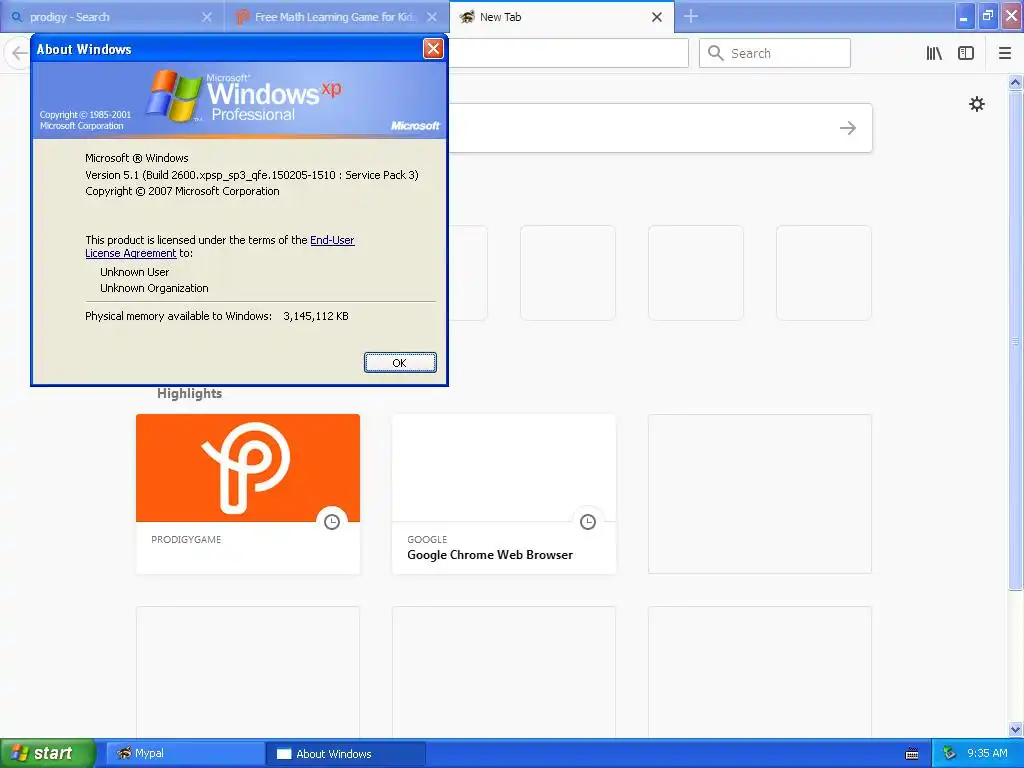The image size is (1024, 768).
Task: Open the Windows Start menu
Action: pyautogui.click(x=47, y=753)
